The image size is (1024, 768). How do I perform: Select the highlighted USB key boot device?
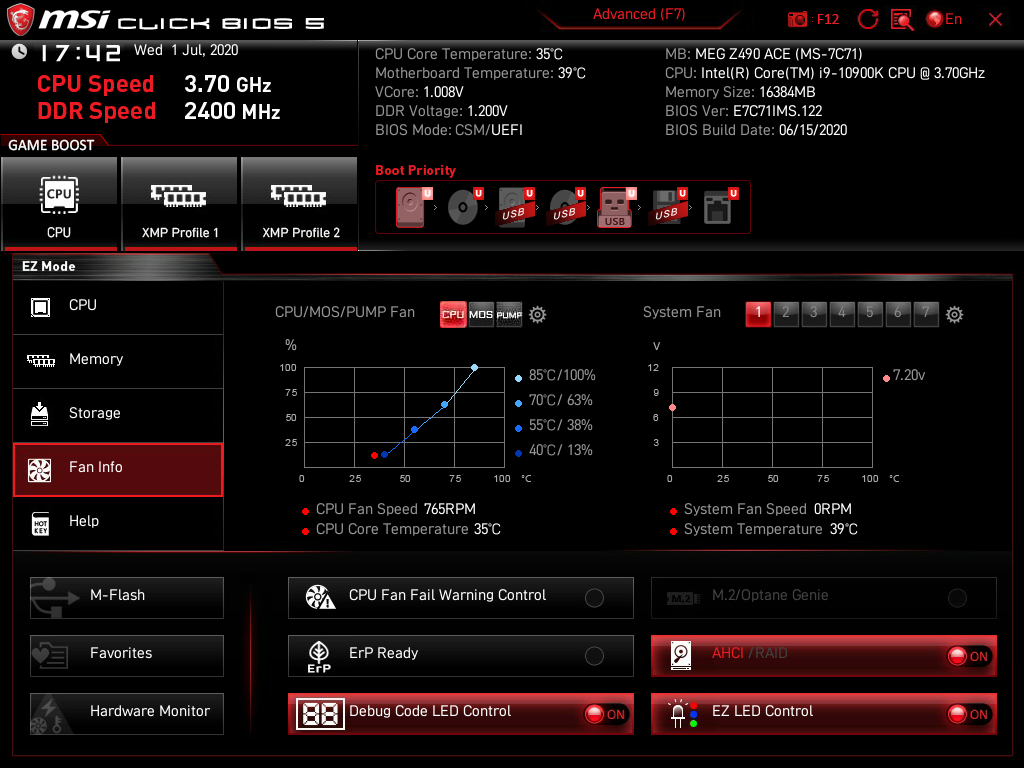pos(616,207)
